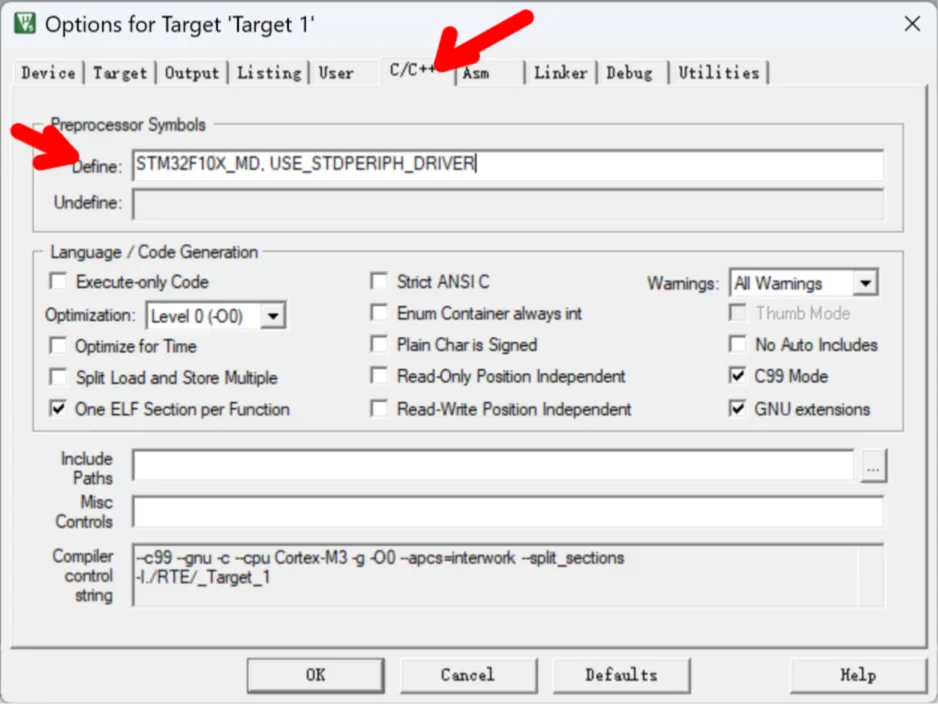
Task: Toggle Optimize for Time option
Action: 58,346
